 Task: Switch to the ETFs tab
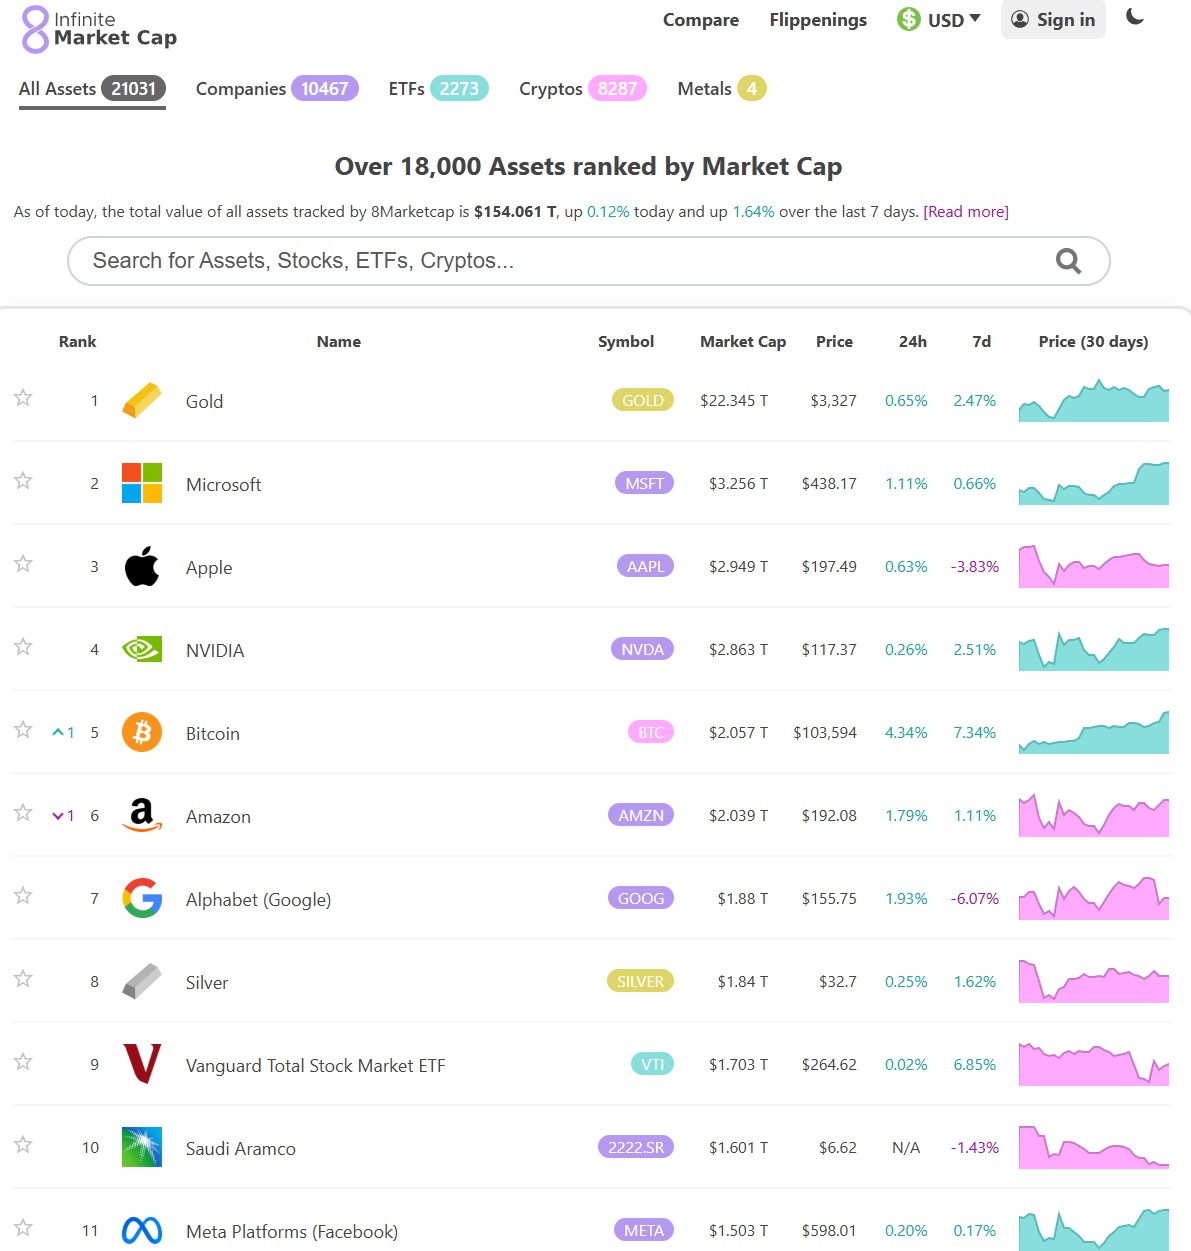click(x=437, y=89)
